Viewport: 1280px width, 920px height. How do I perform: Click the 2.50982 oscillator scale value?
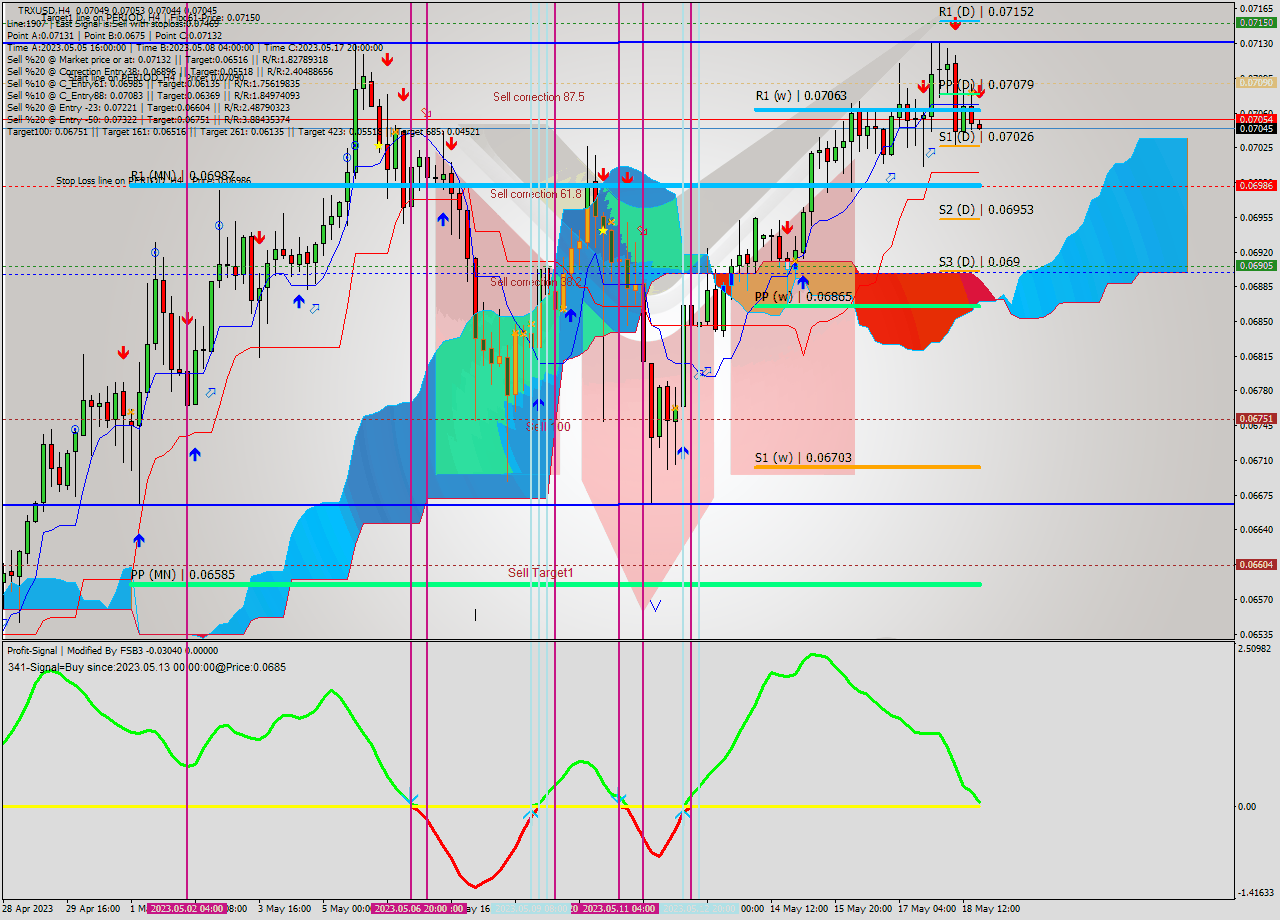(x=1256, y=649)
